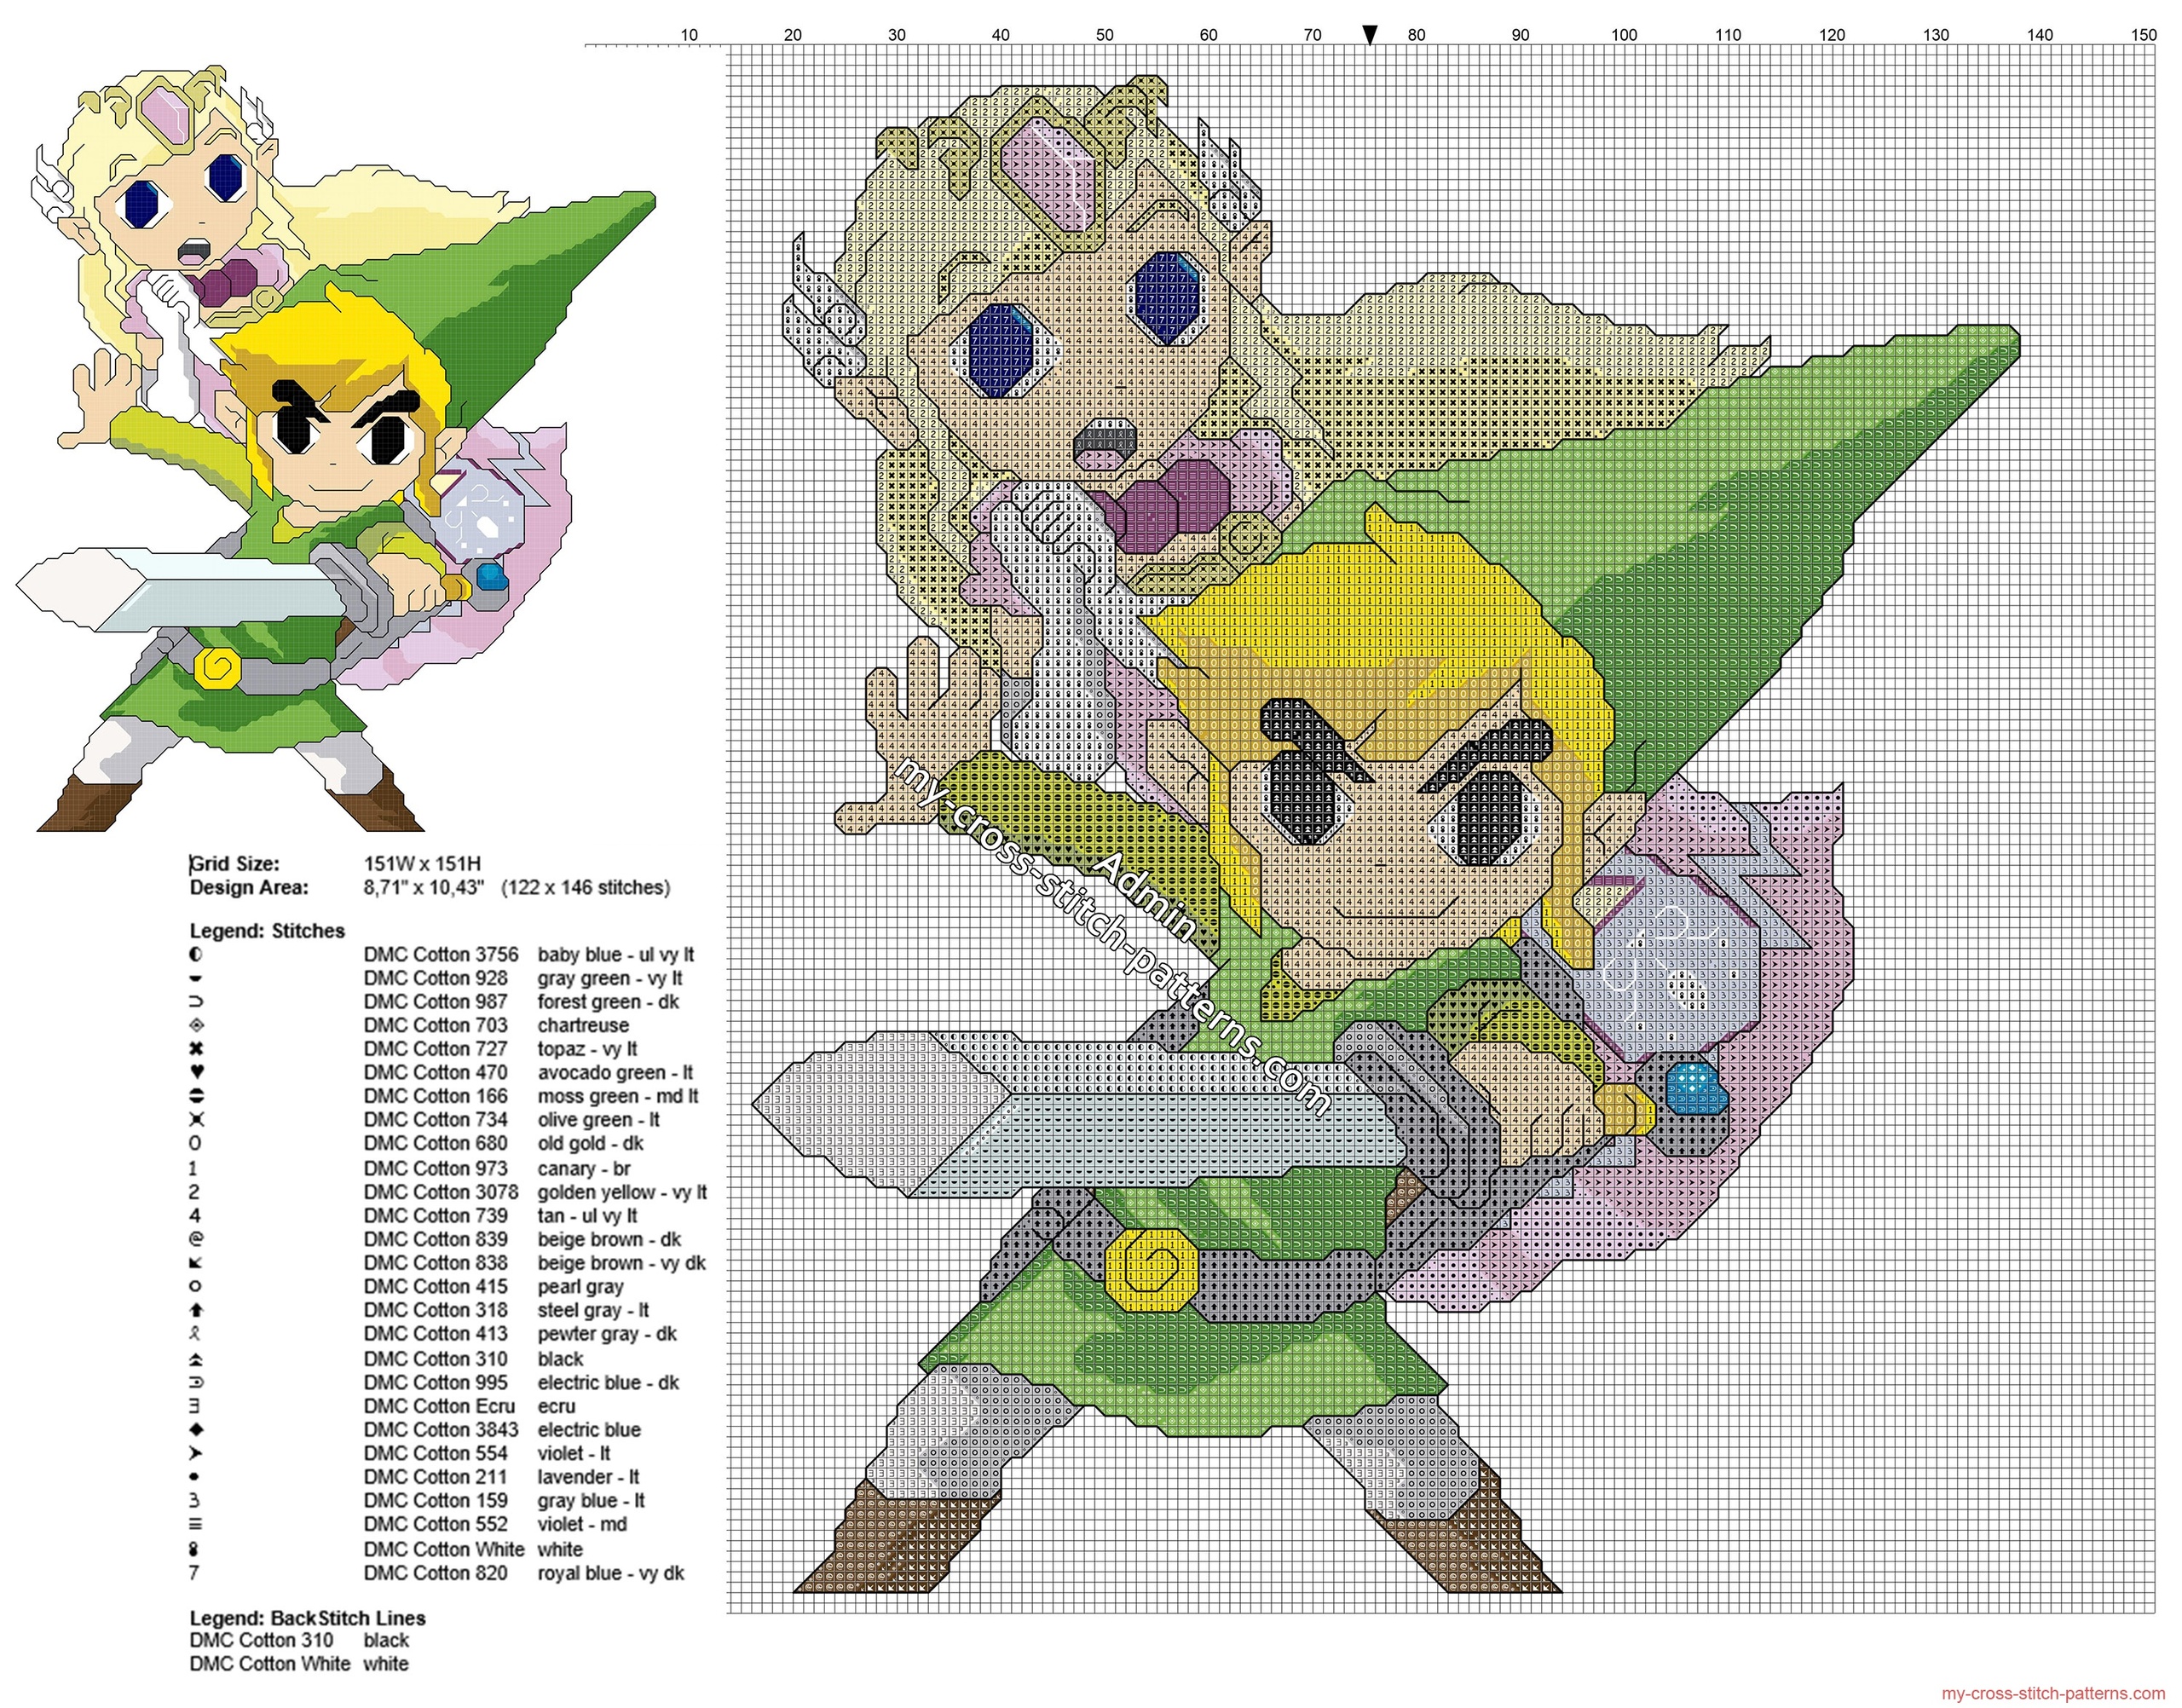
Task: Click the diamond symbol for electric blue 3843
Action: [195, 1430]
